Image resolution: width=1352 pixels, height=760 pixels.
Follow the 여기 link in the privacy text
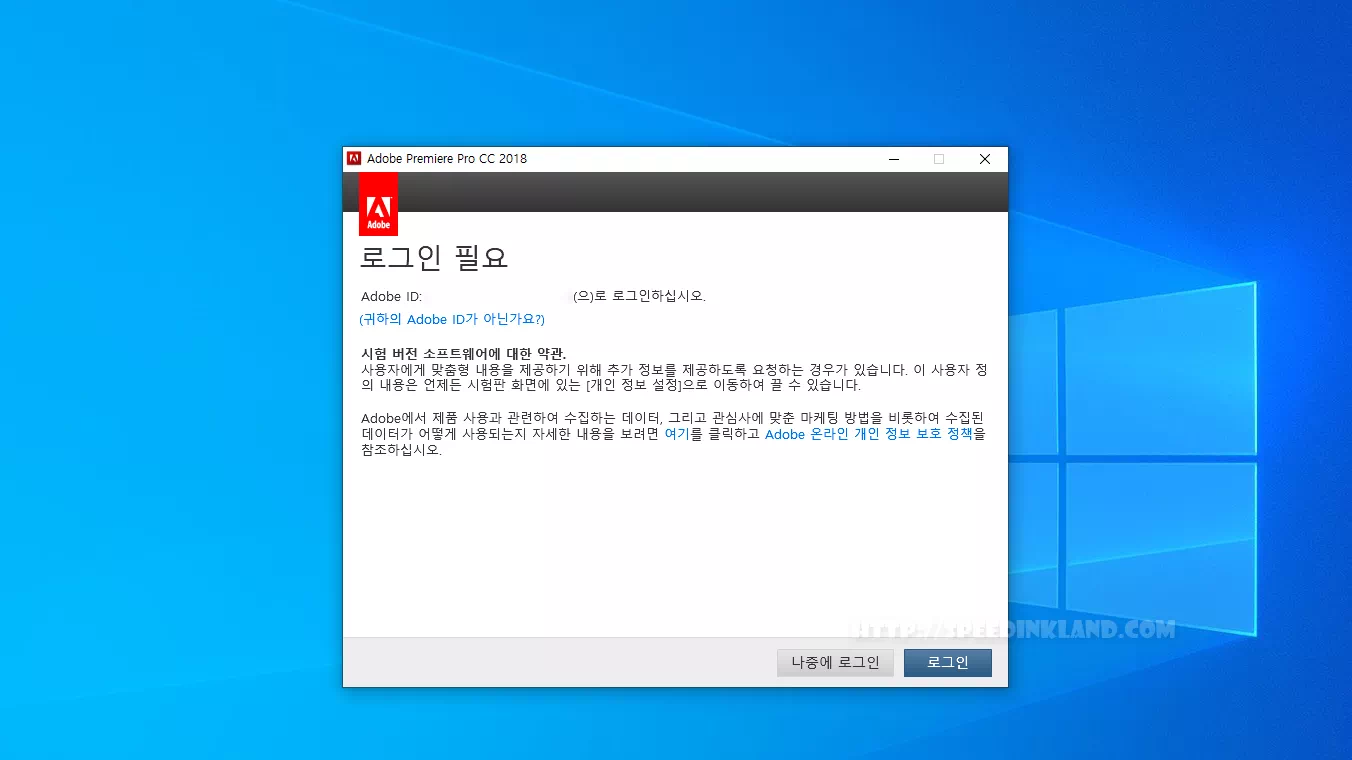point(677,435)
